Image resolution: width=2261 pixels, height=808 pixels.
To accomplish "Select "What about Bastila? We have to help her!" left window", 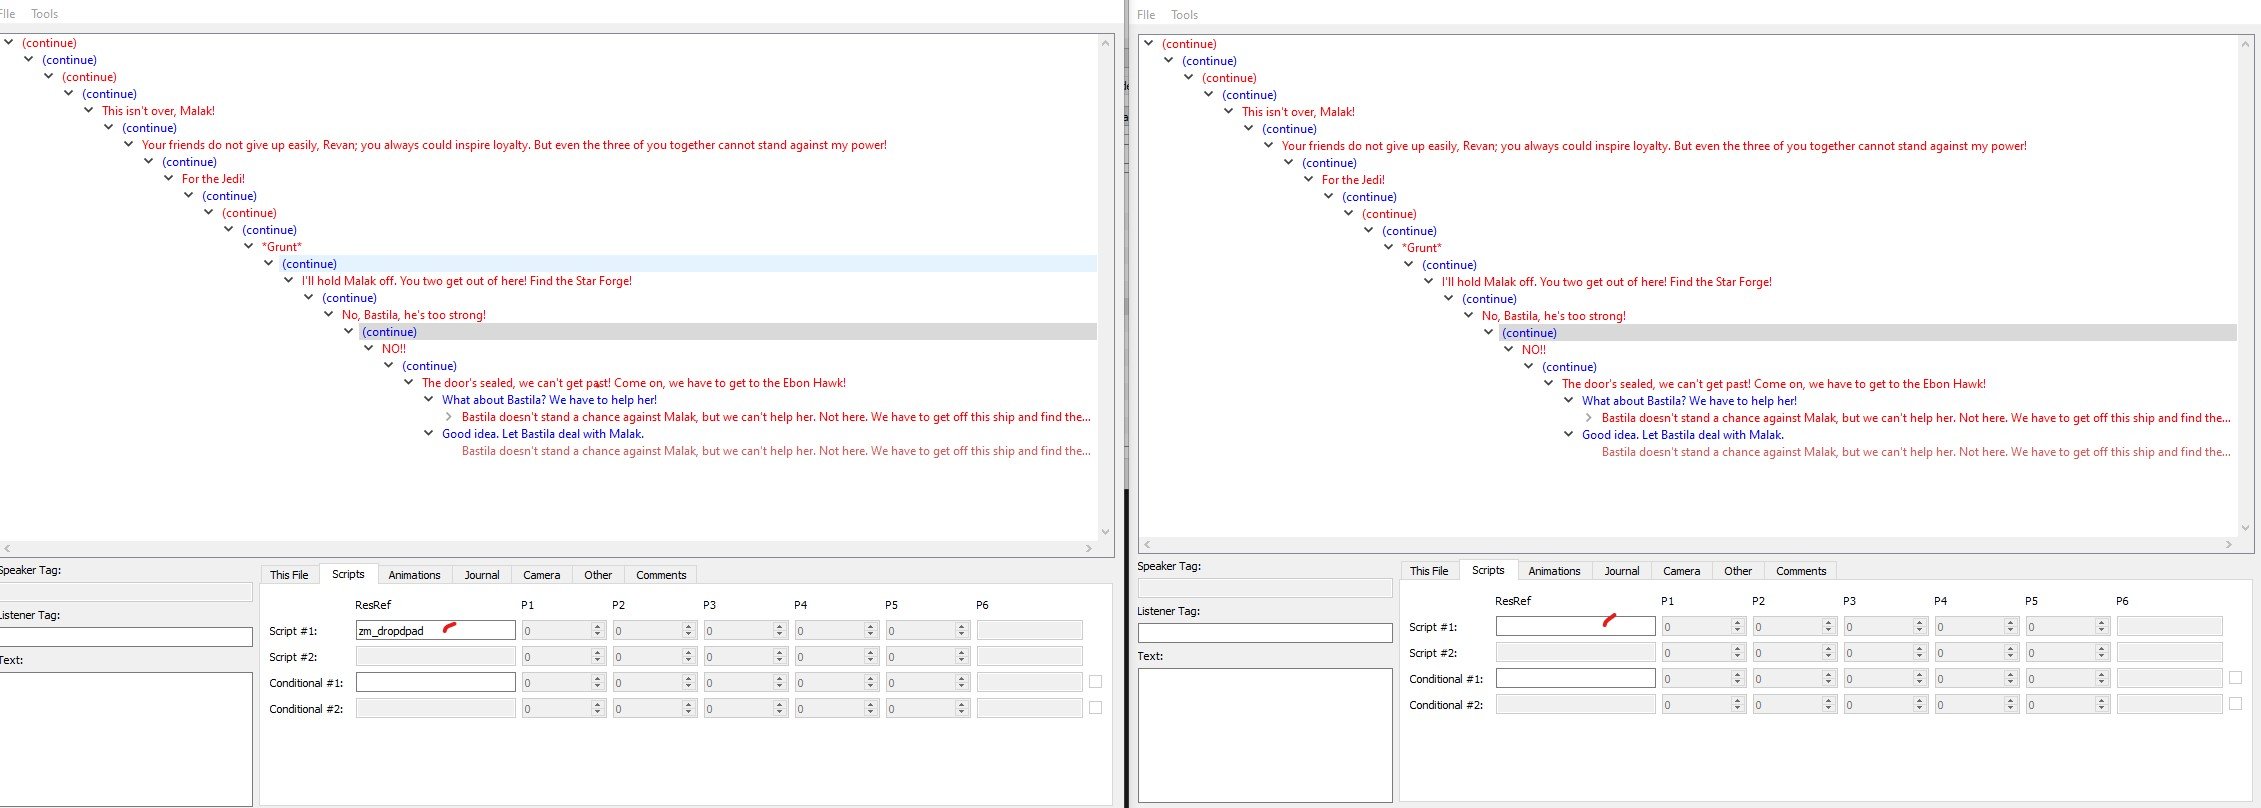I will tap(549, 400).
